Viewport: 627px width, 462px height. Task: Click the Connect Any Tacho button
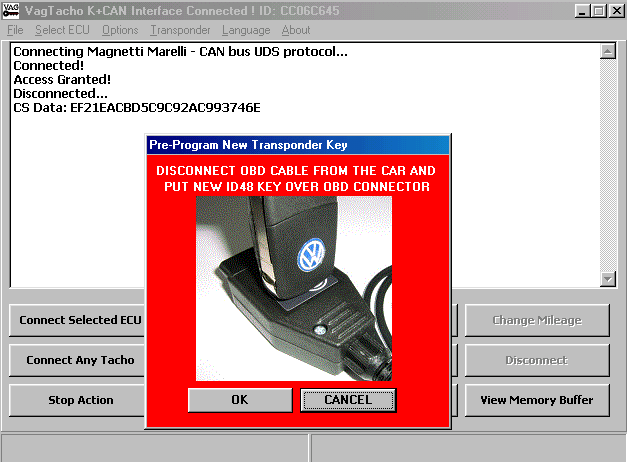(x=78, y=360)
